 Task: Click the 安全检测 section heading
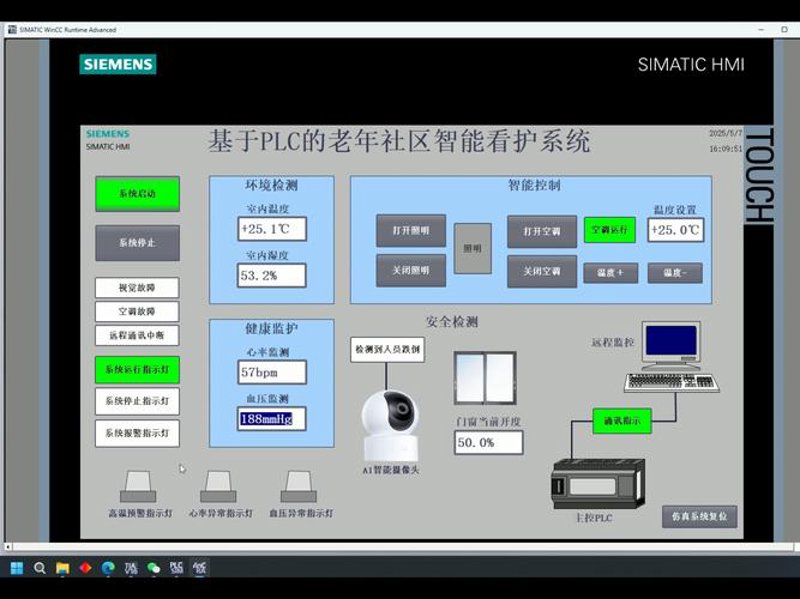[x=452, y=322]
